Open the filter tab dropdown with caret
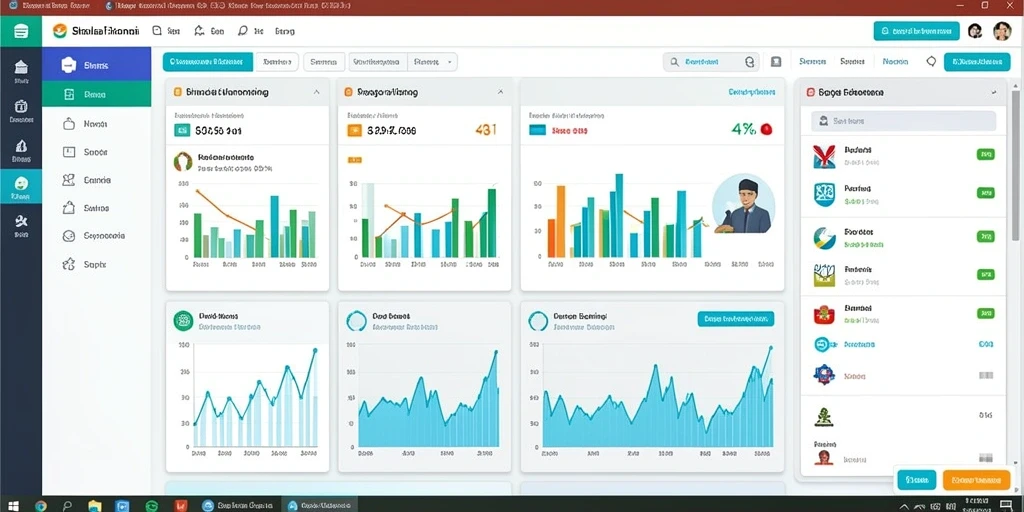Image resolution: width=1024 pixels, height=512 pixels. click(432, 62)
